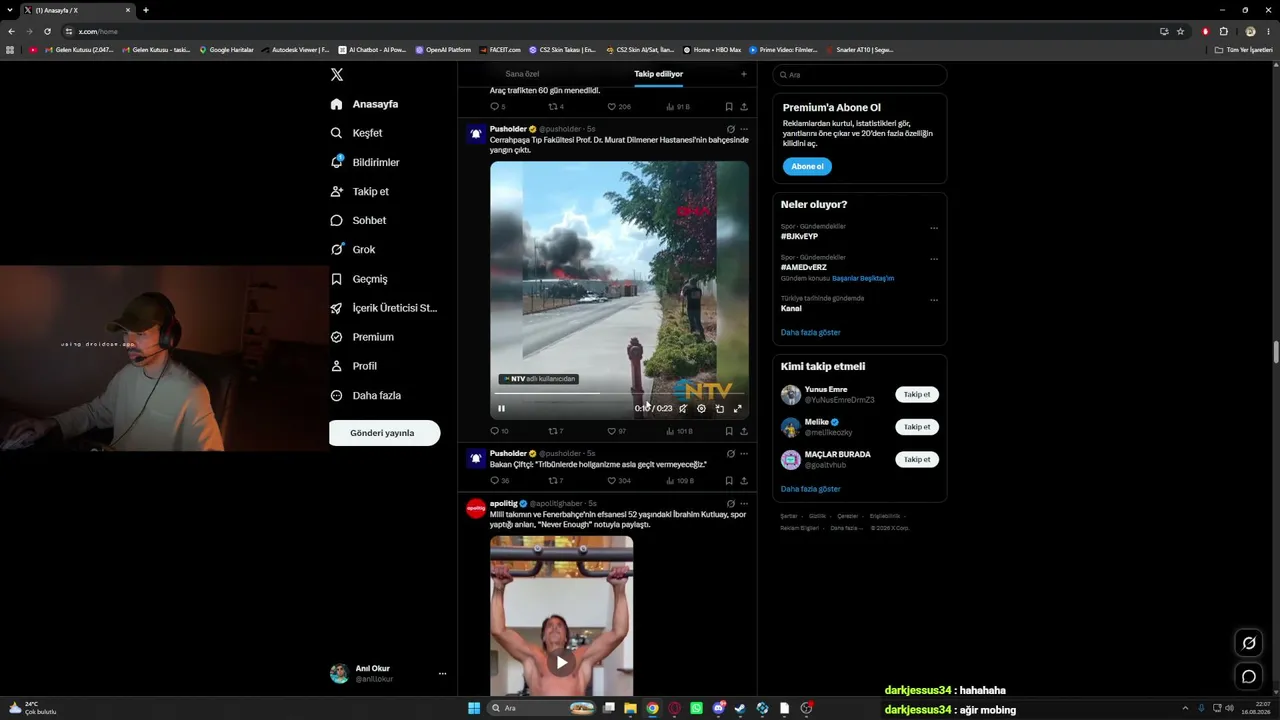Open Keşfet (Explore) in sidebar
Screen dimensions: 1280x720
click(x=356, y=133)
